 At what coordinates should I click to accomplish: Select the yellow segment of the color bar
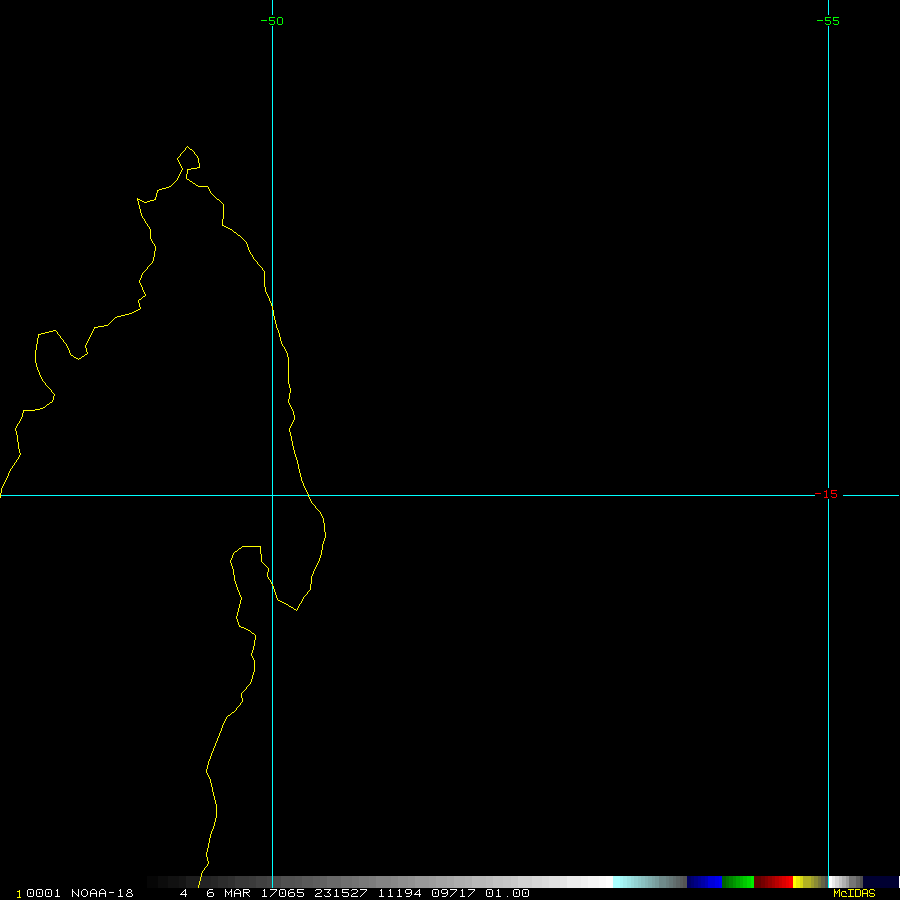[803, 882]
